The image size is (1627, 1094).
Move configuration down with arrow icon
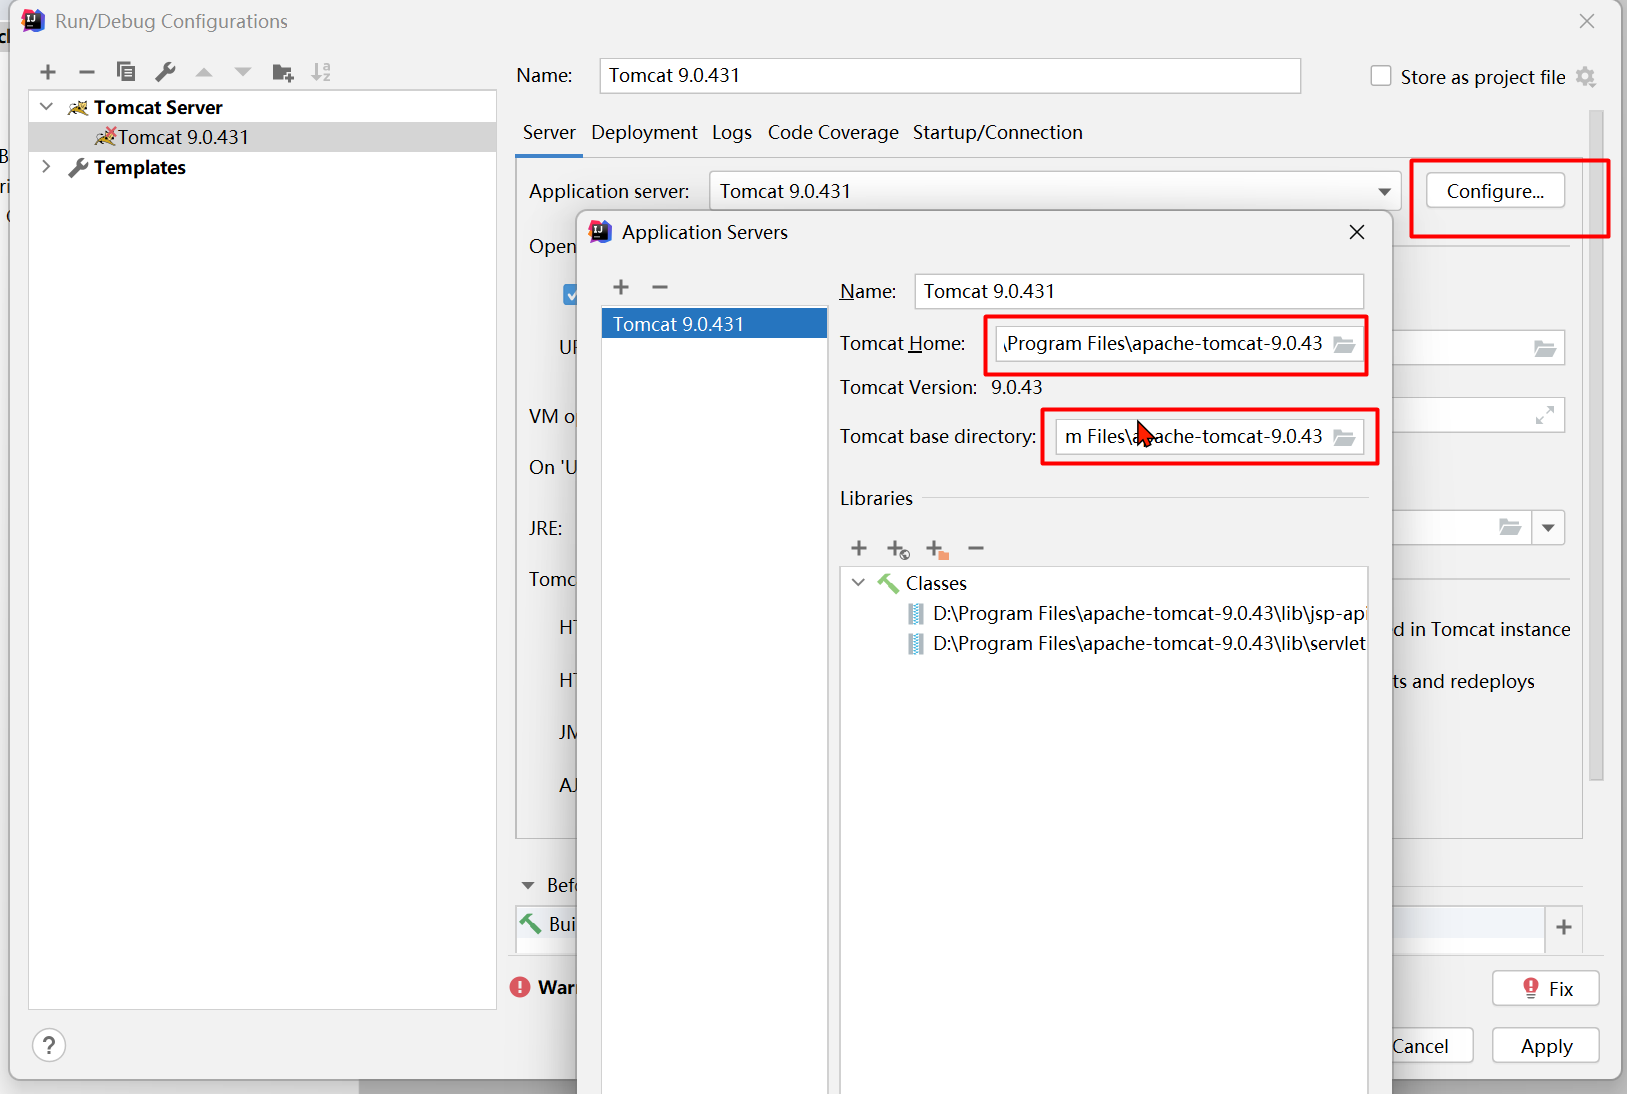pyautogui.click(x=243, y=72)
